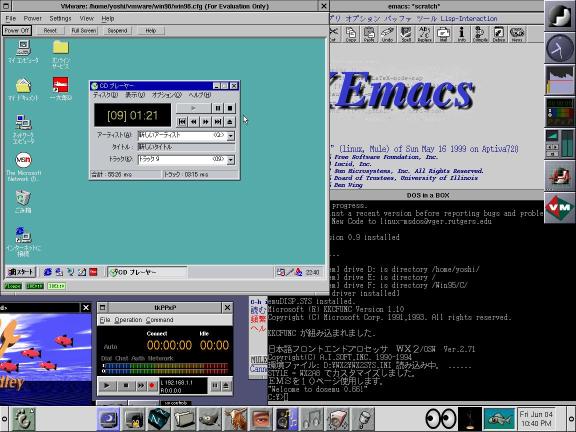The width and height of the screenshot is (576, 432).
Task: Click the Lisp-Interaction menu in XEmacs
Action: [x=469, y=18]
